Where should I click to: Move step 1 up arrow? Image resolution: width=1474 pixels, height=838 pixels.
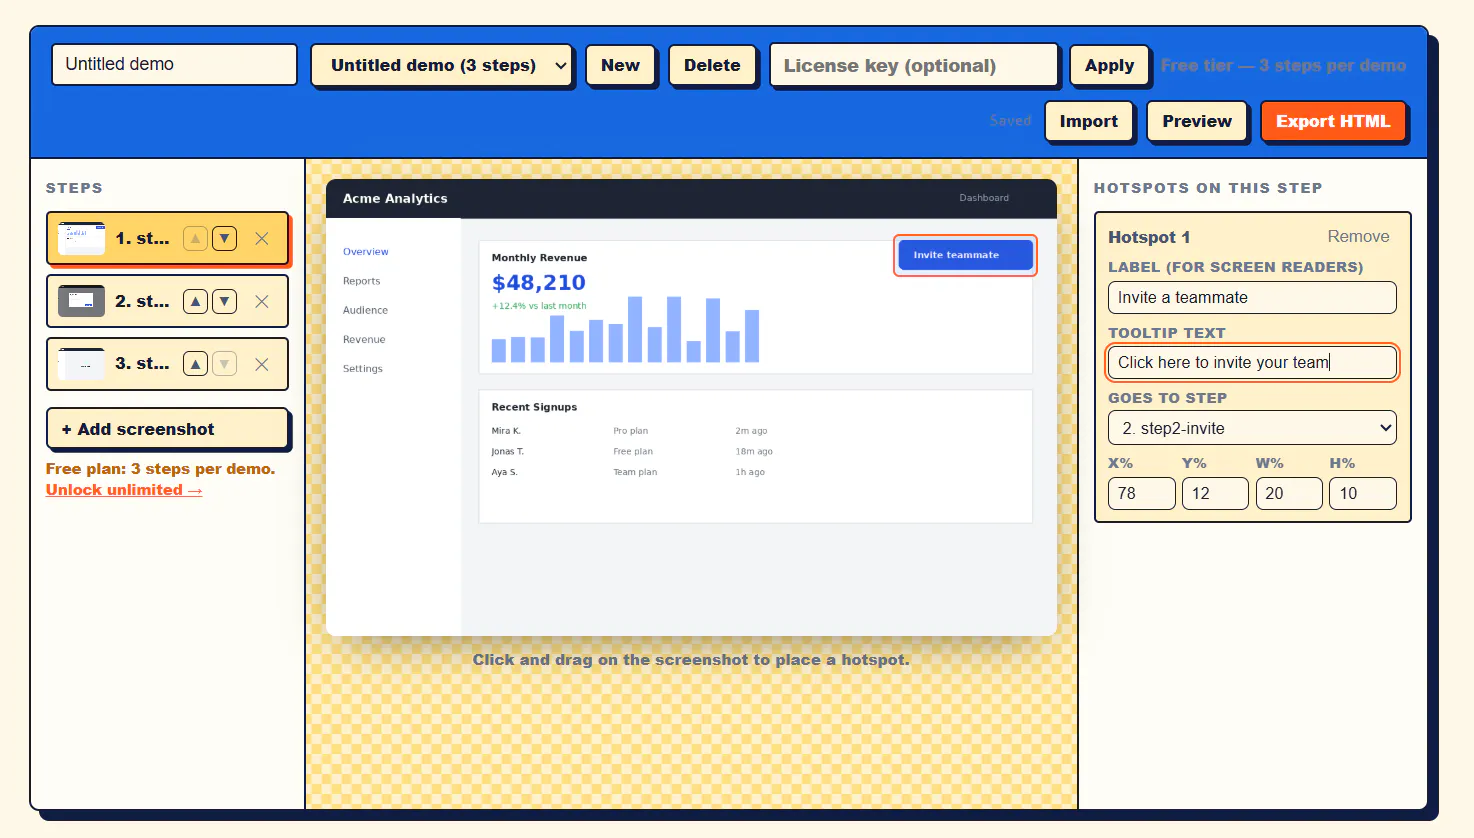coord(196,239)
